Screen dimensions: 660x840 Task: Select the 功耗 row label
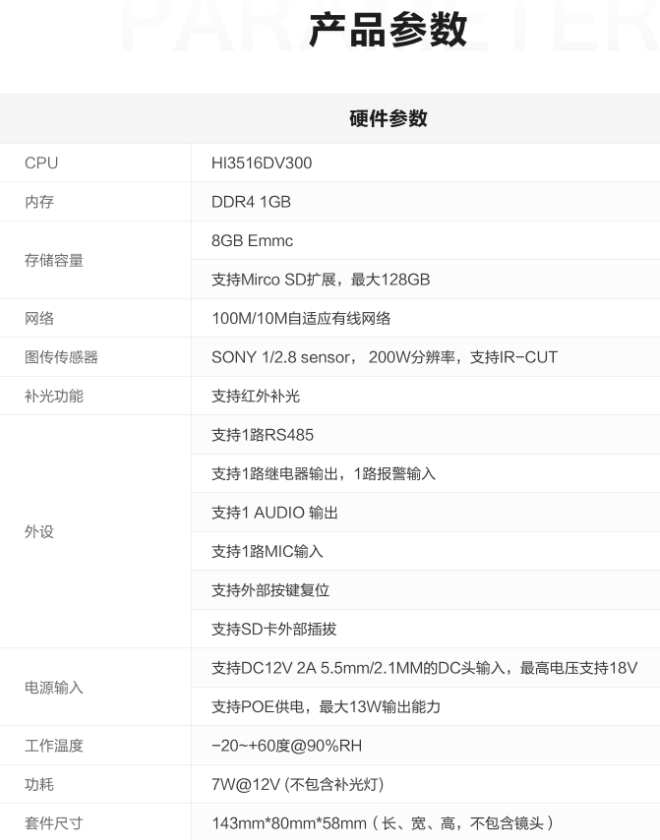pos(39,784)
